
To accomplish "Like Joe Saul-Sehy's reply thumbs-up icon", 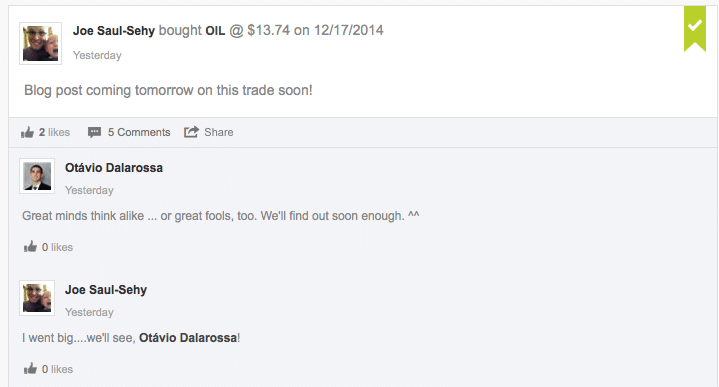I will 30,369.
